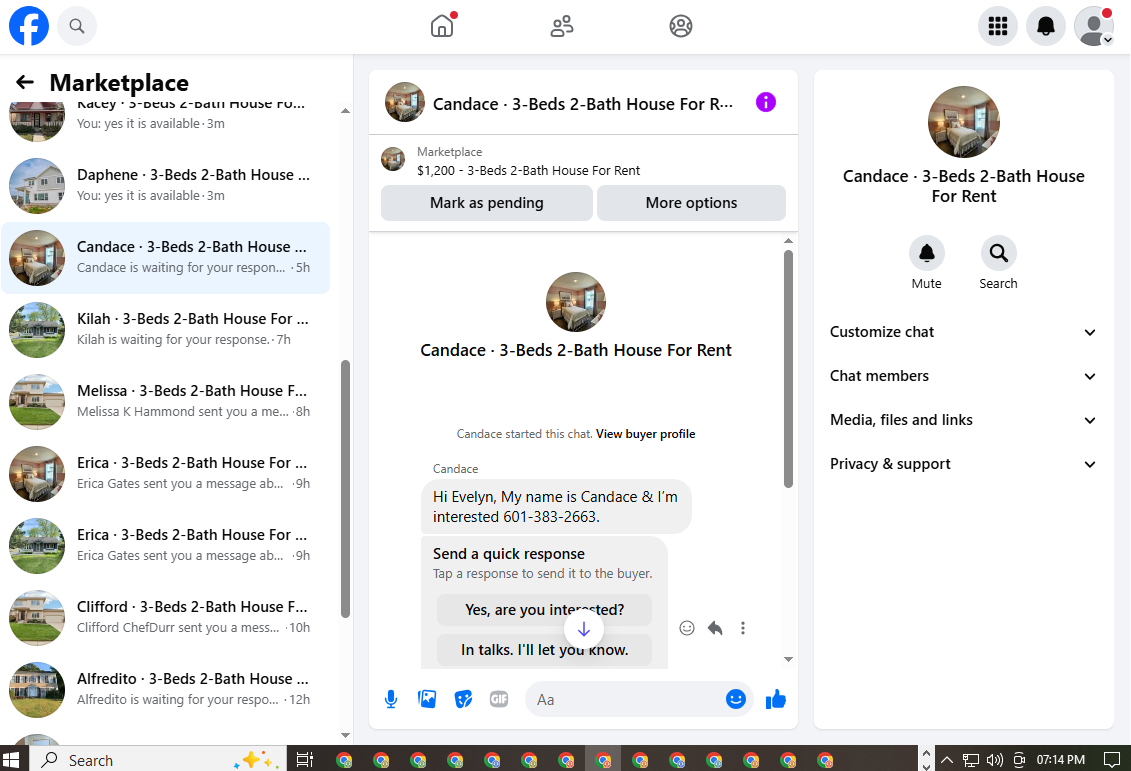Open Kilah conversation in list
1131x771 pixels.
pyautogui.click(x=166, y=330)
